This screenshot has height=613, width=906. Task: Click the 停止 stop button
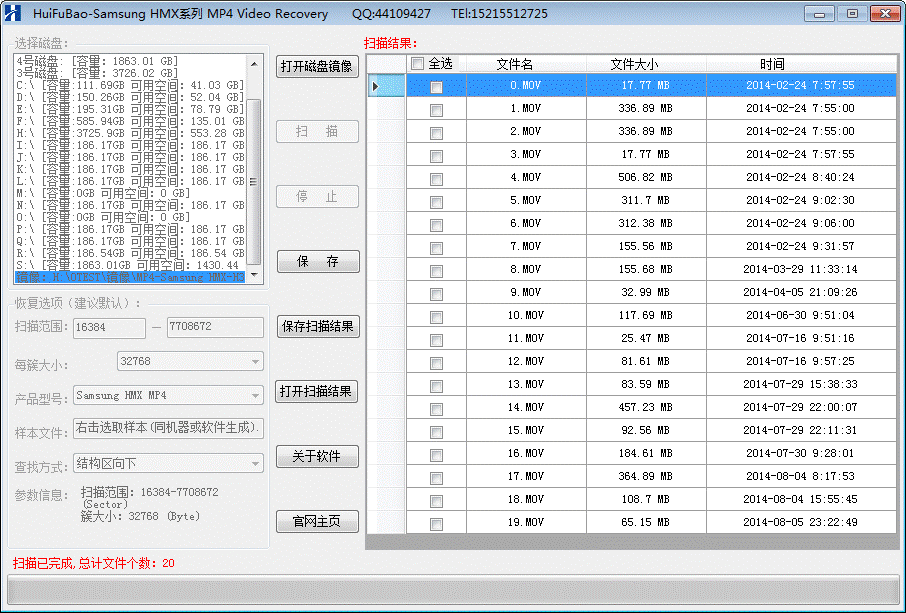click(x=317, y=196)
